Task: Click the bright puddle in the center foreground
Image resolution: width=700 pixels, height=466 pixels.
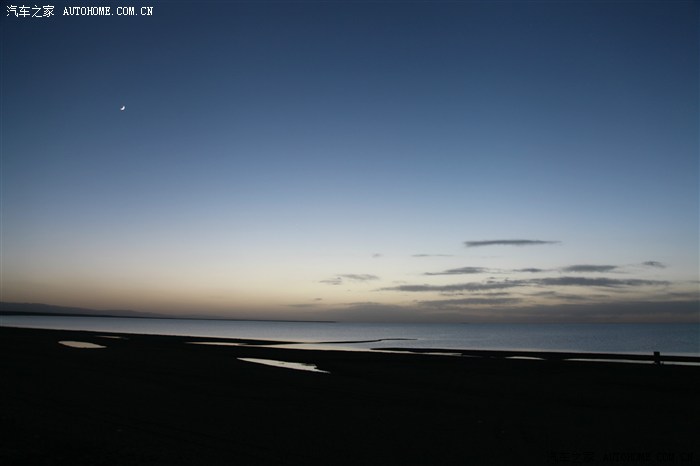Action: click(282, 364)
